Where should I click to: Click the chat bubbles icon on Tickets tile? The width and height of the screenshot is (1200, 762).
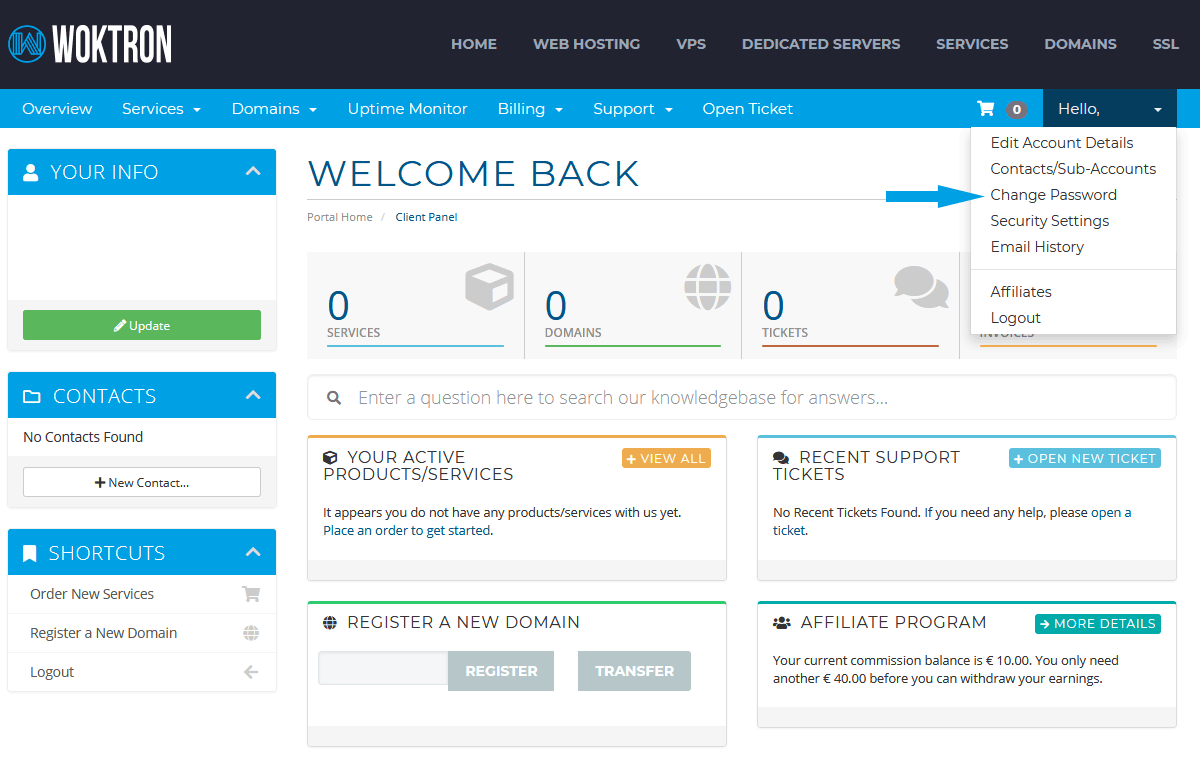(x=921, y=287)
